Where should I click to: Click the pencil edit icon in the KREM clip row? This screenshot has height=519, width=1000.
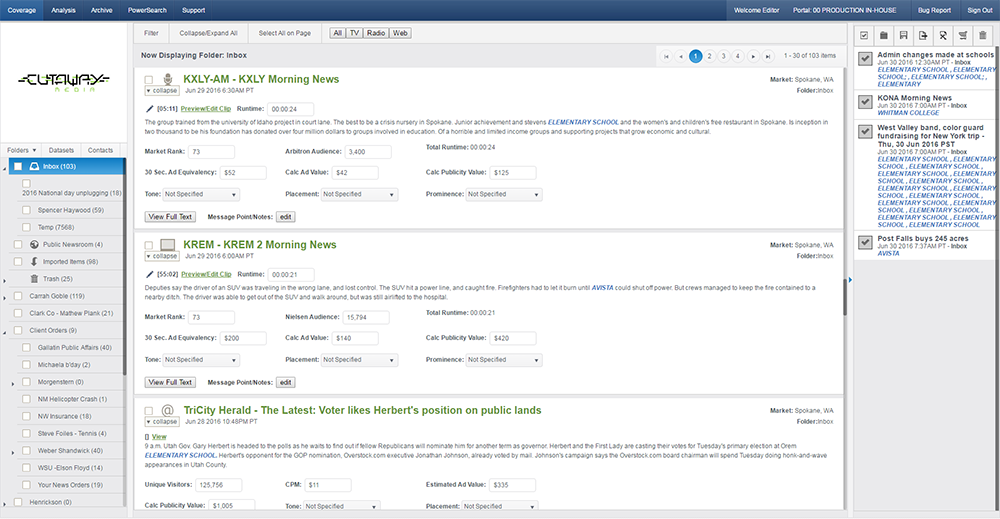click(x=150, y=275)
